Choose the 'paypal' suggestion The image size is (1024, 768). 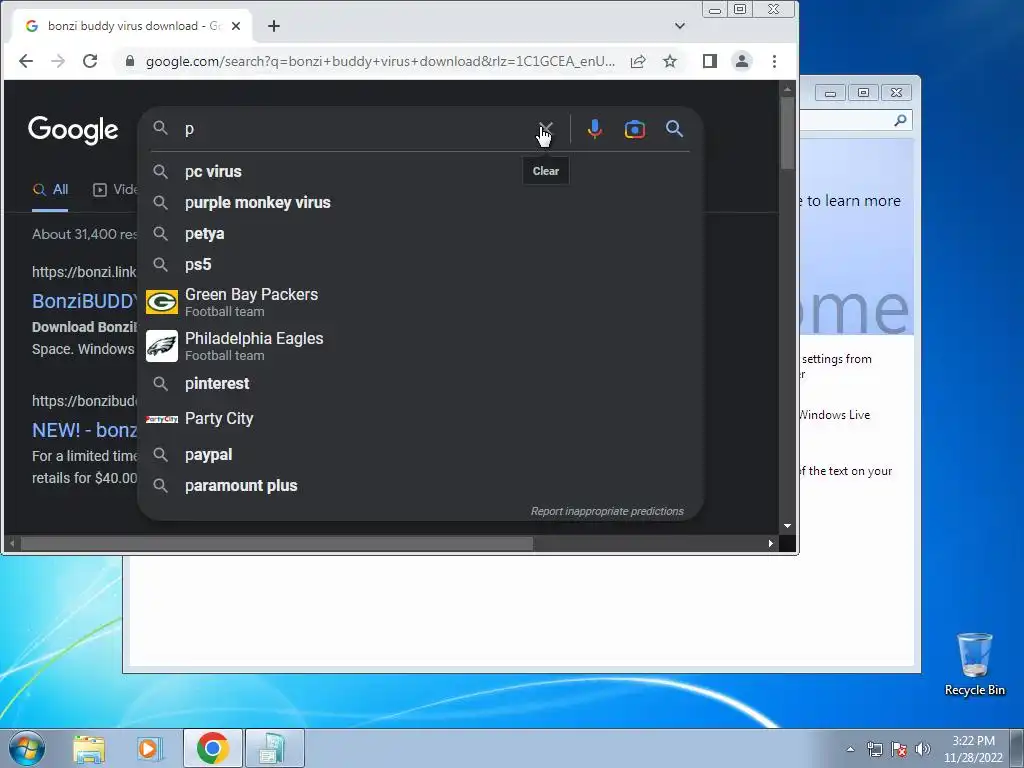[421, 455]
